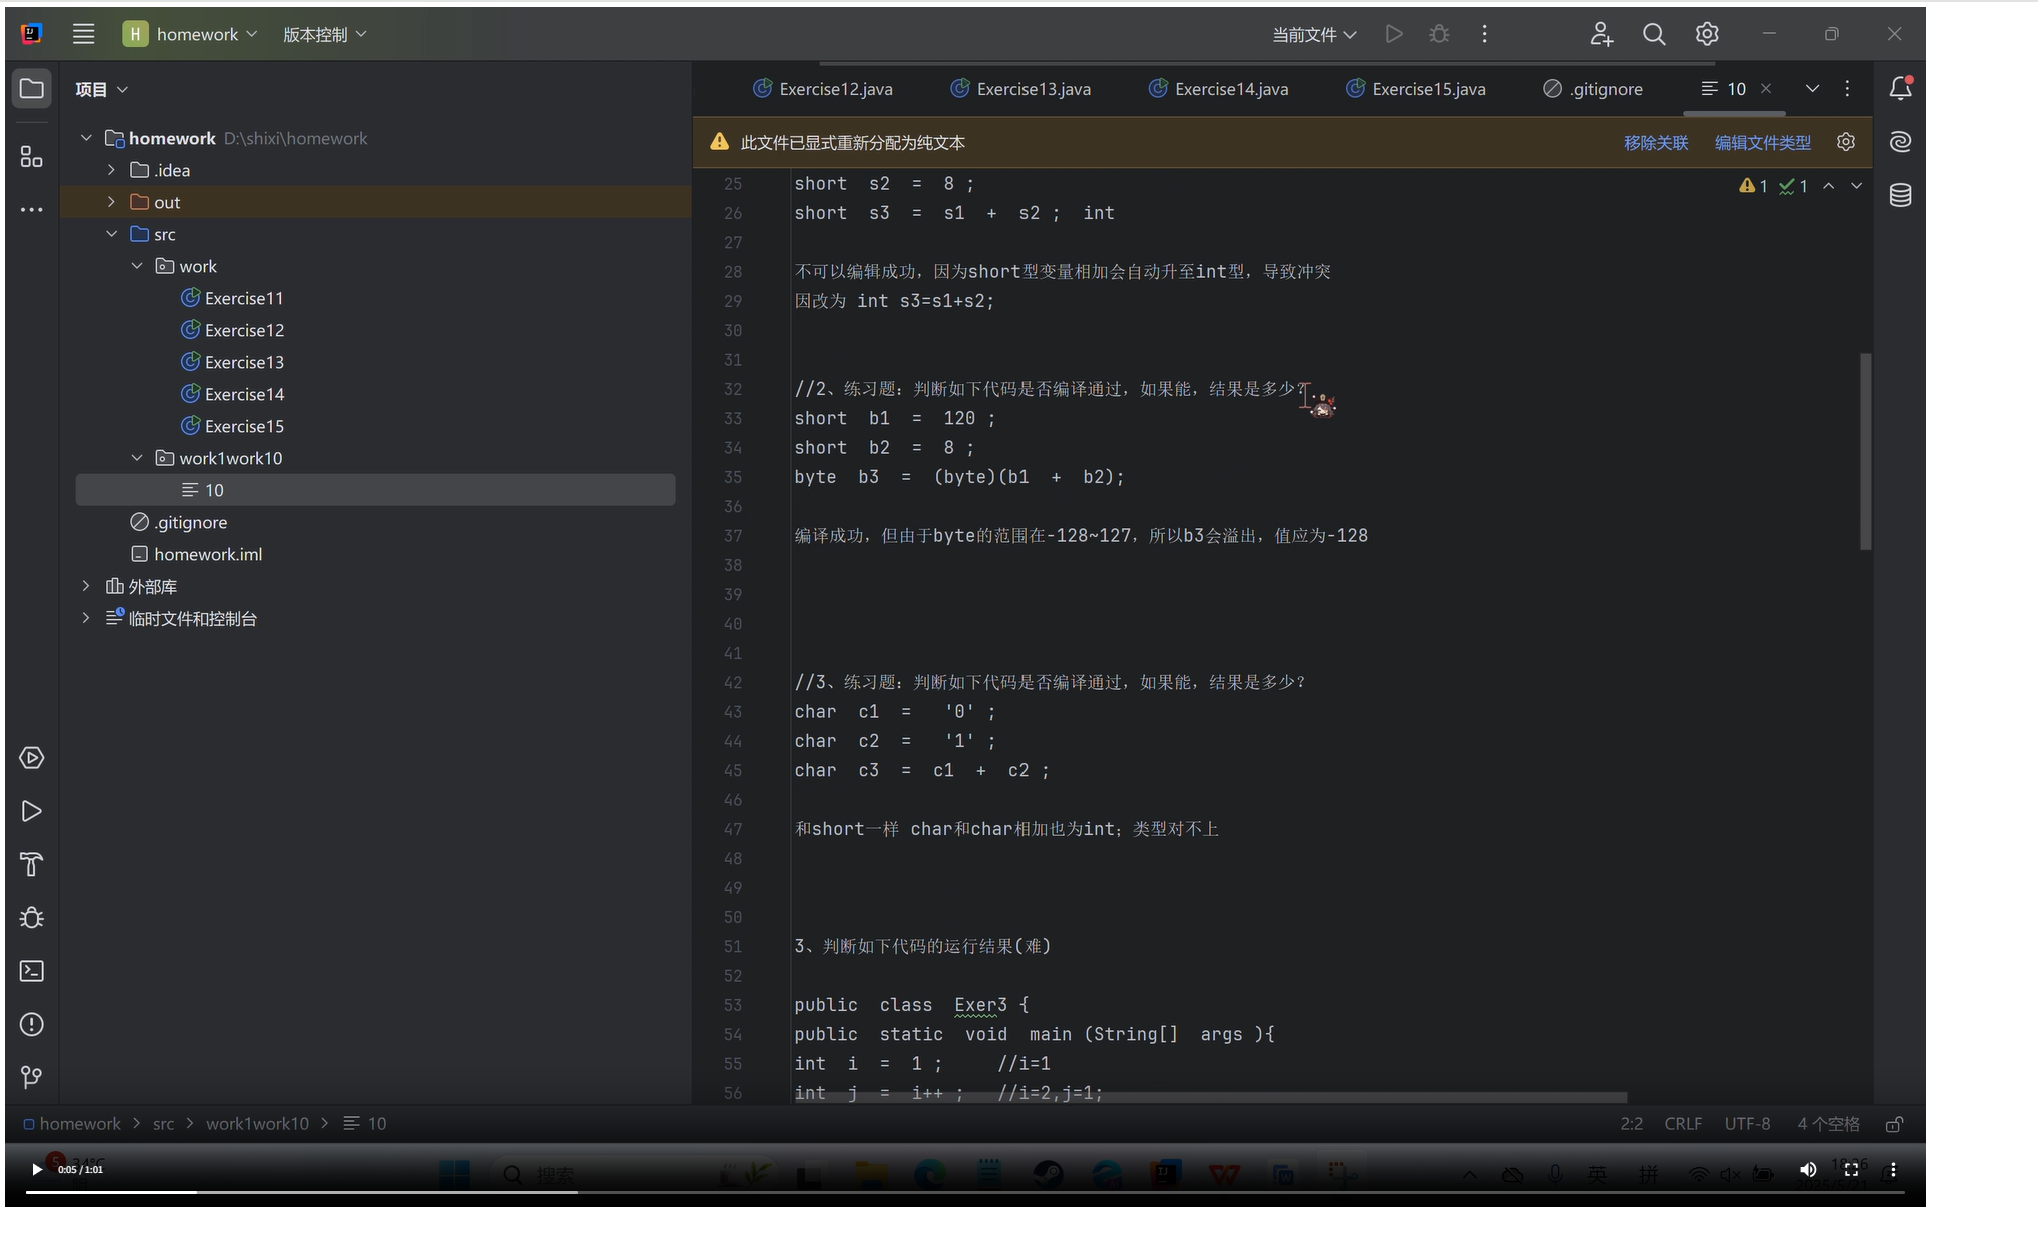Open the Structure tool window icon
Screen dimensions: 2038x1252
31,157
